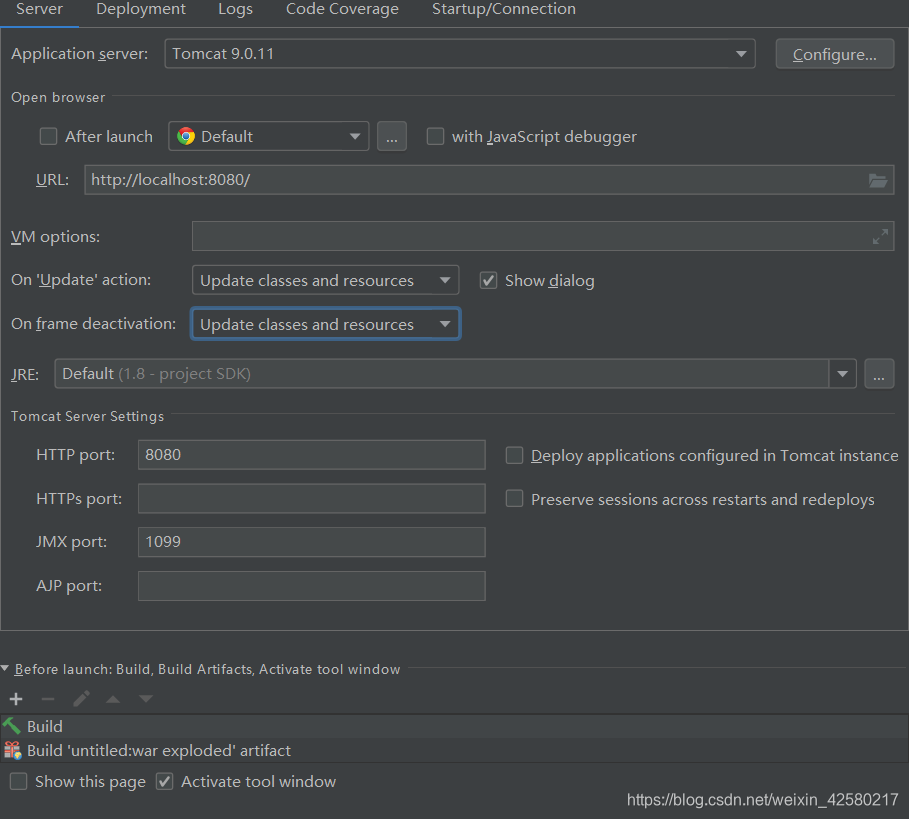Click browse button next to browser dropdown
The height and width of the screenshot is (819, 909).
(x=392, y=136)
